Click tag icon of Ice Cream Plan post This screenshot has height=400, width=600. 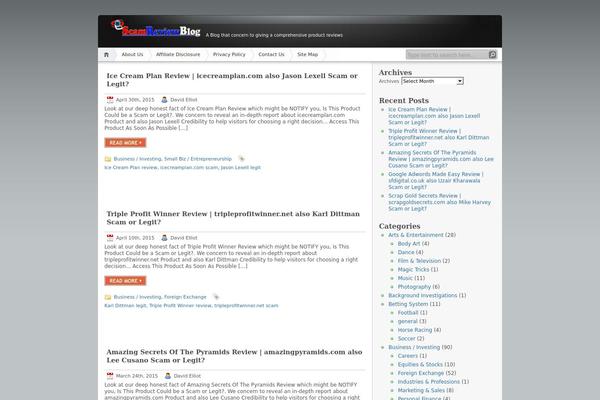point(241,158)
